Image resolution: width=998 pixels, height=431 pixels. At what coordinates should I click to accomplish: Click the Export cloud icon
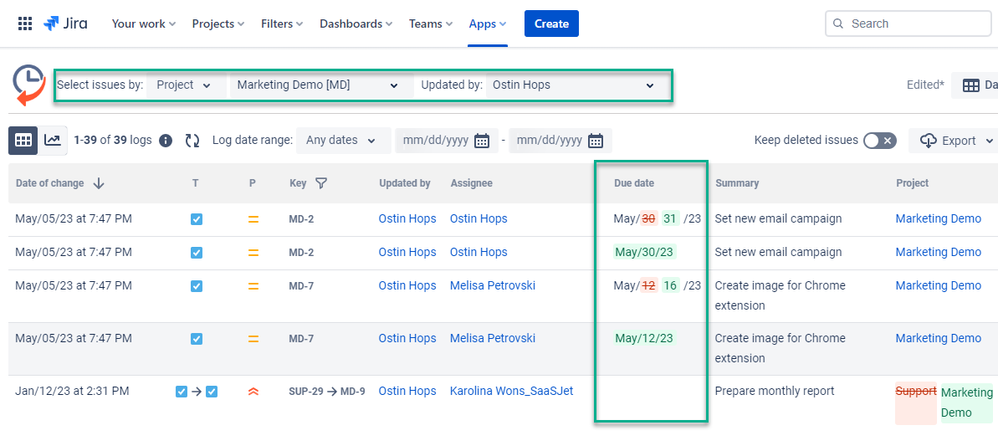point(927,141)
